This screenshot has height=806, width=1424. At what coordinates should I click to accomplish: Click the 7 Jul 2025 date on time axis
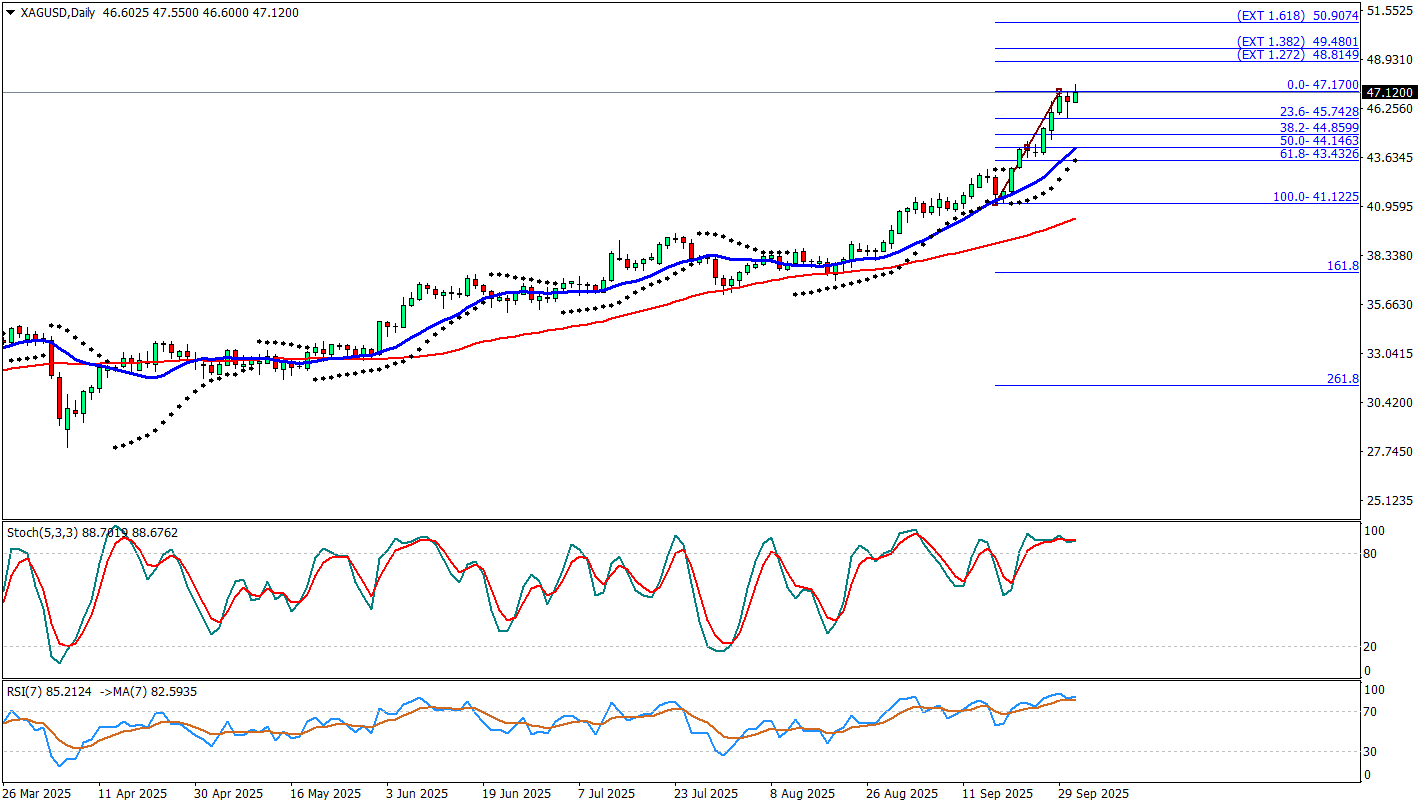pyautogui.click(x=606, y=793)
